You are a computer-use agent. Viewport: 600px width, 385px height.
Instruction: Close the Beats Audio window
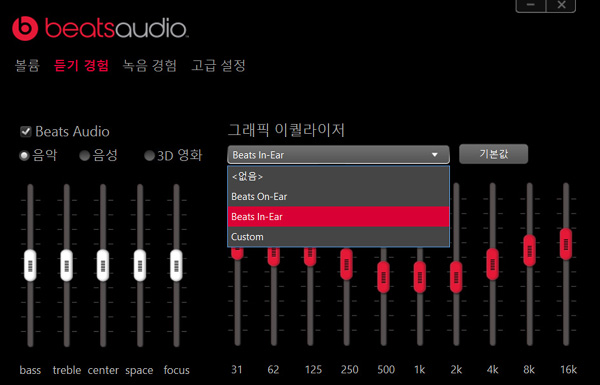(561, 5)
